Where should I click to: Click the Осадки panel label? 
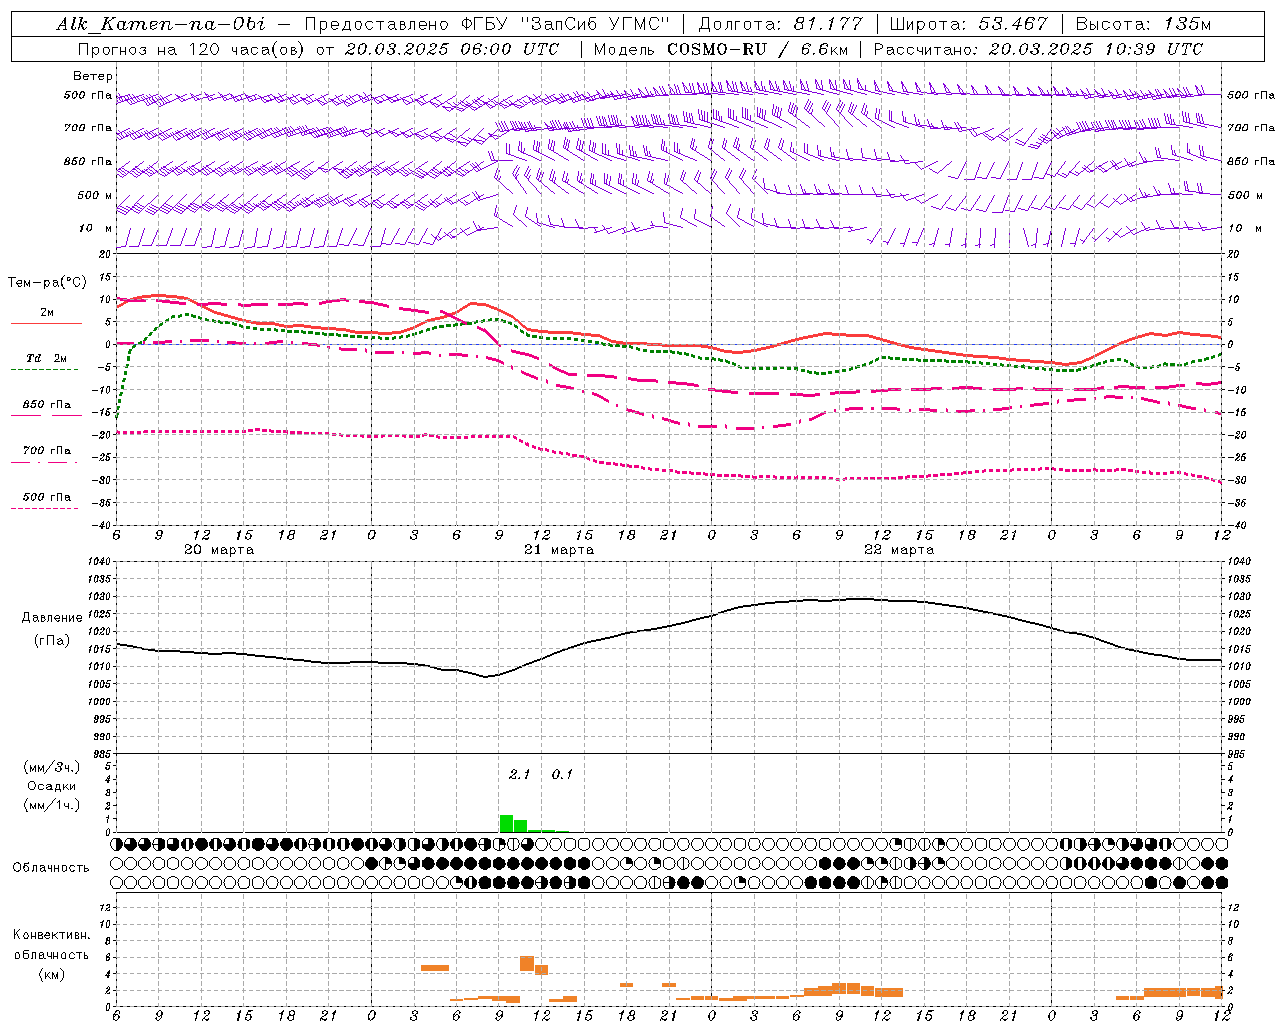tap(52, 786)
